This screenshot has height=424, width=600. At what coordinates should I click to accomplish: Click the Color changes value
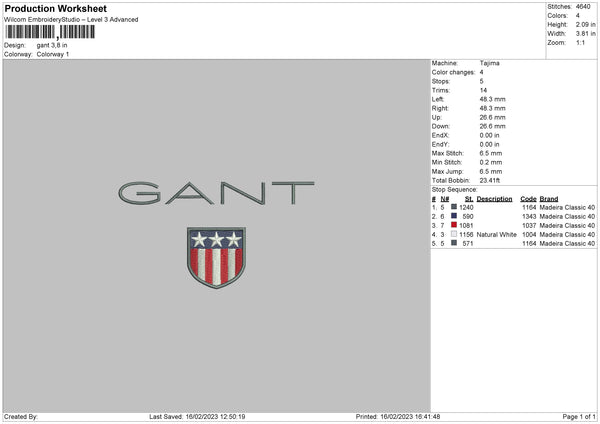(x=481, y=72)
